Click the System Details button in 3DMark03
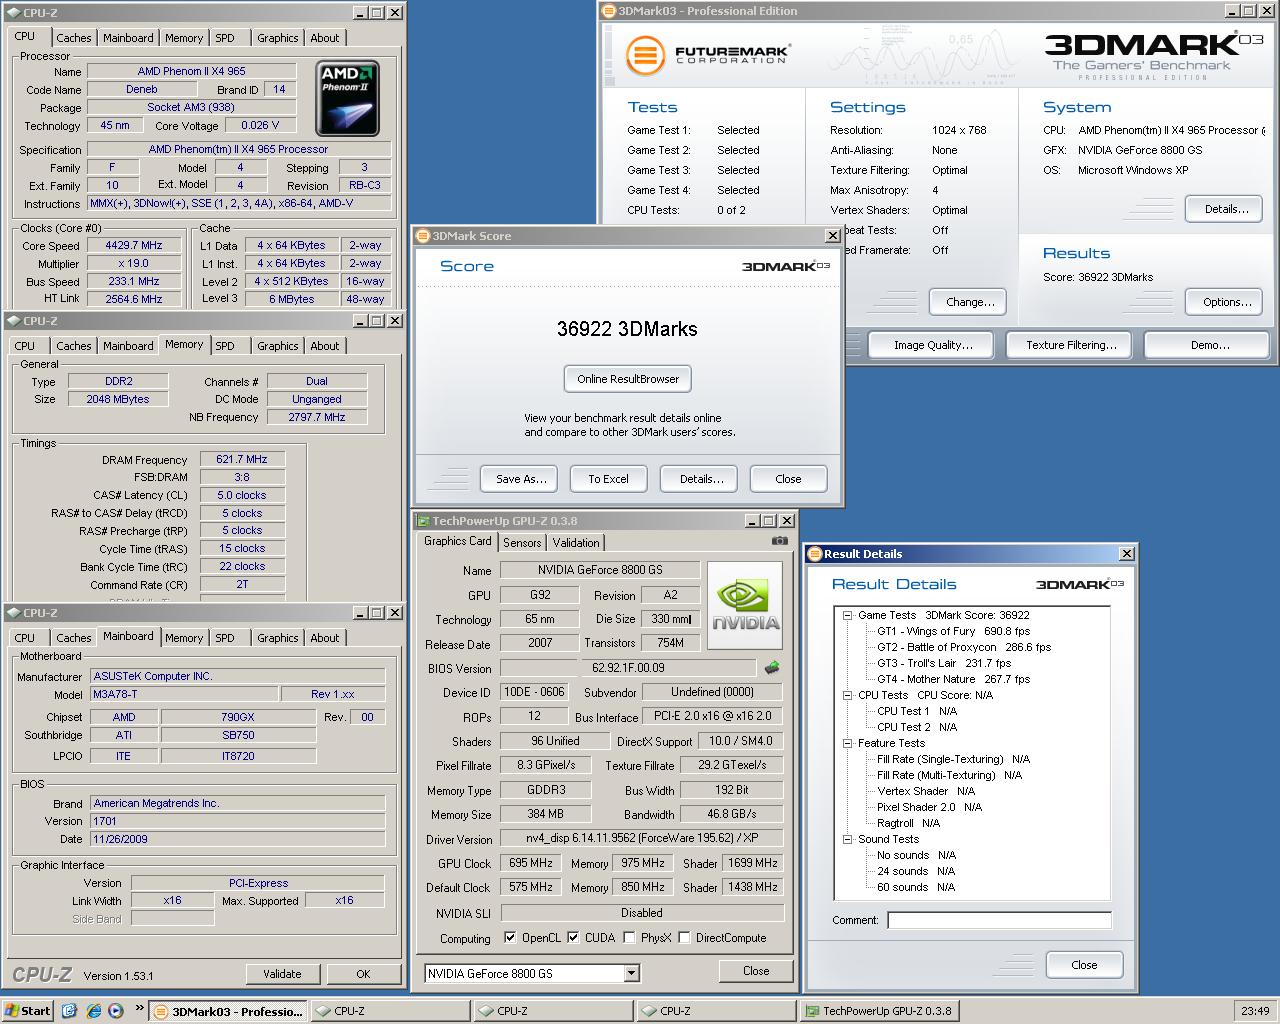Viewport: 1280px width, 1024px height. click(x=1226, y=209)
